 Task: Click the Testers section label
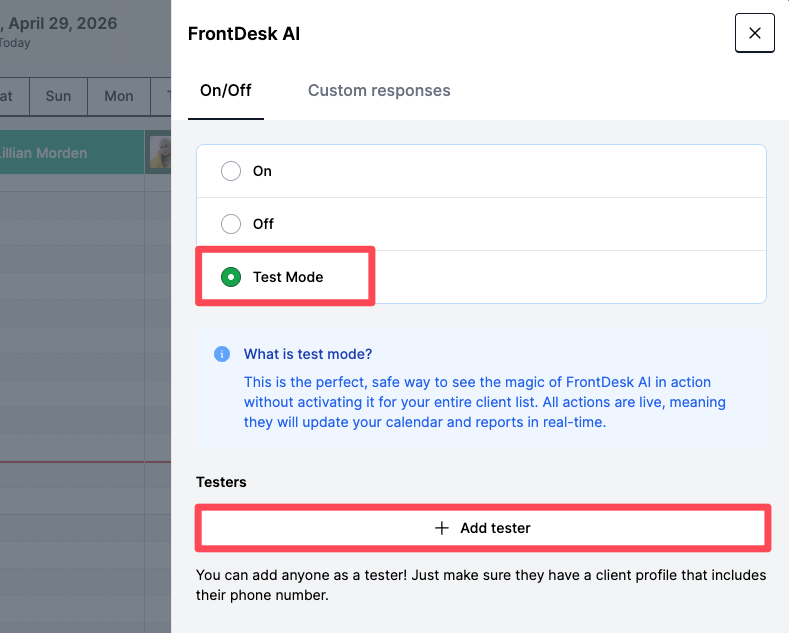coord(221,482)
